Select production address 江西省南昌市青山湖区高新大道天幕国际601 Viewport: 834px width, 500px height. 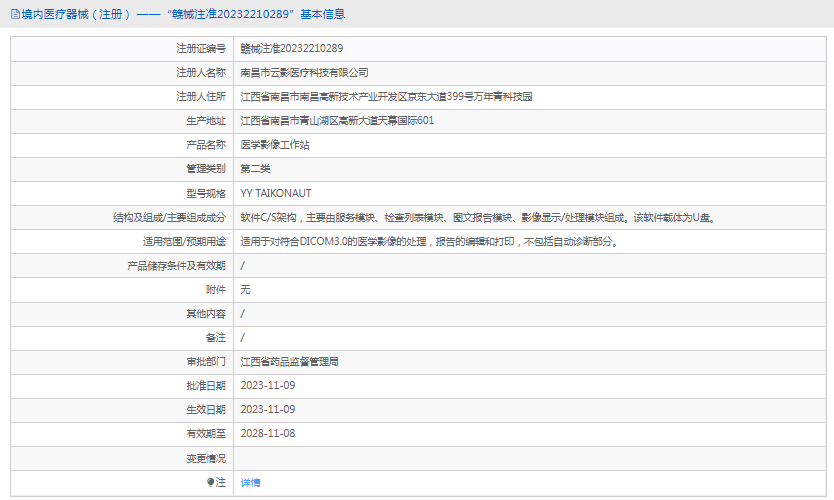pos(337,121)
